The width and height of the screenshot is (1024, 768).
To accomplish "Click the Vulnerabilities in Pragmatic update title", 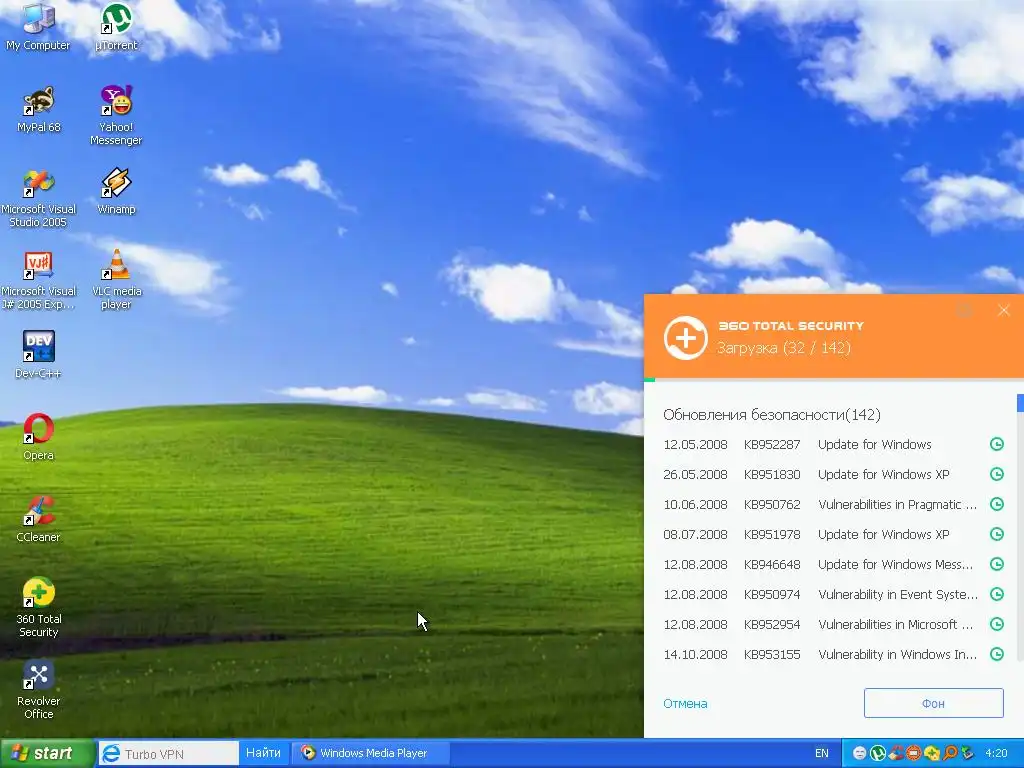I will pos(897,504).
